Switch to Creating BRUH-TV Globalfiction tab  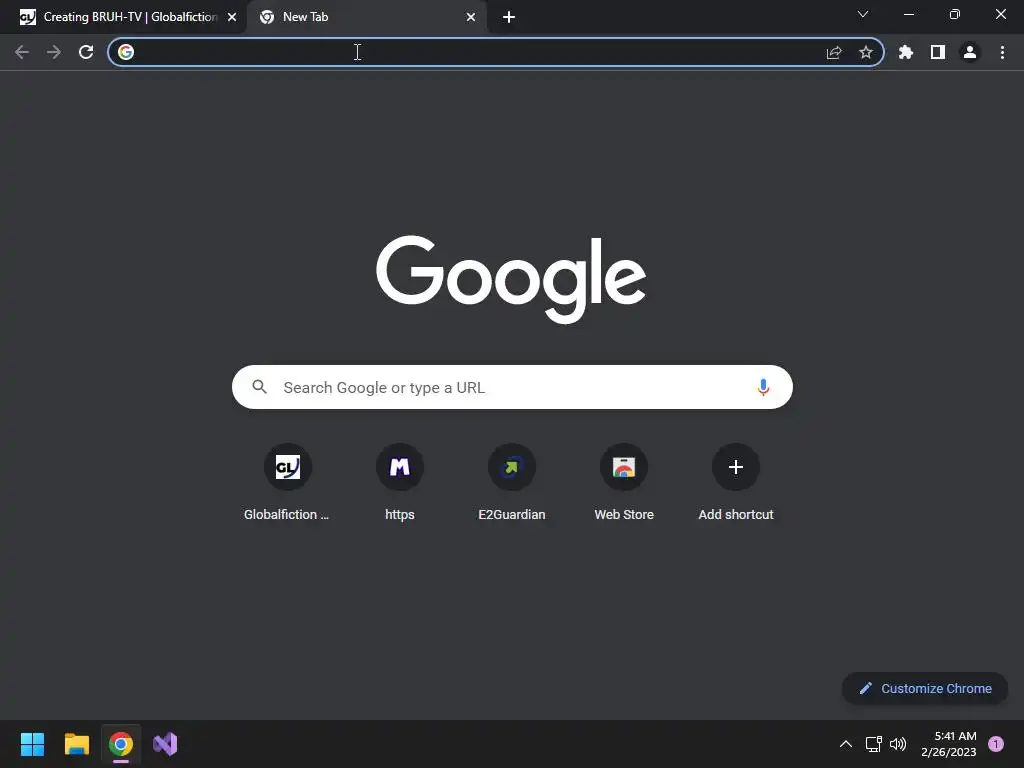coord(122,17)
